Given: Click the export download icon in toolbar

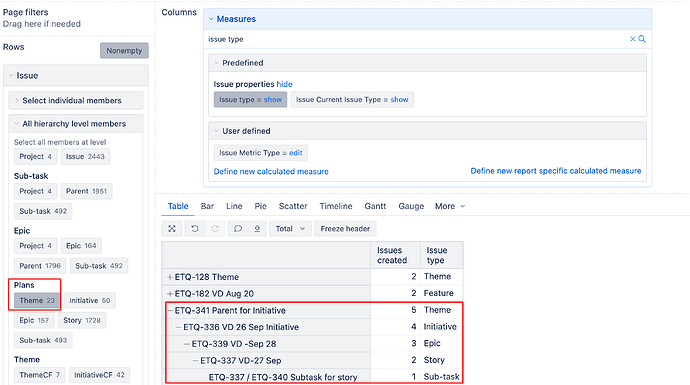Looking at the screenshot, I should [257, 229].
